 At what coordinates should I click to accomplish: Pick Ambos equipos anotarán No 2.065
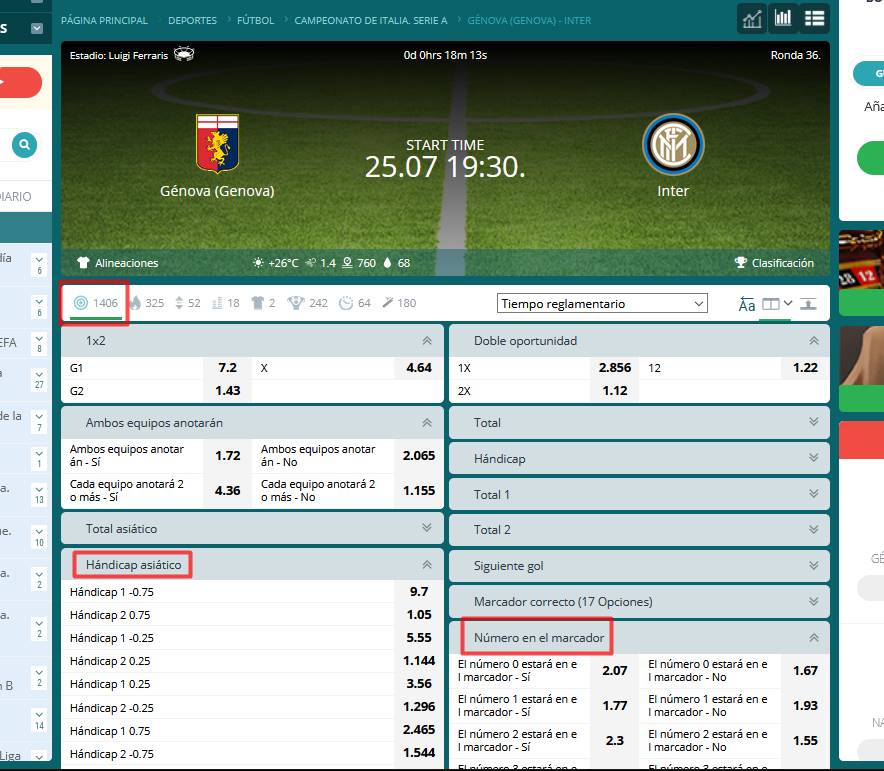coord(419,455)
